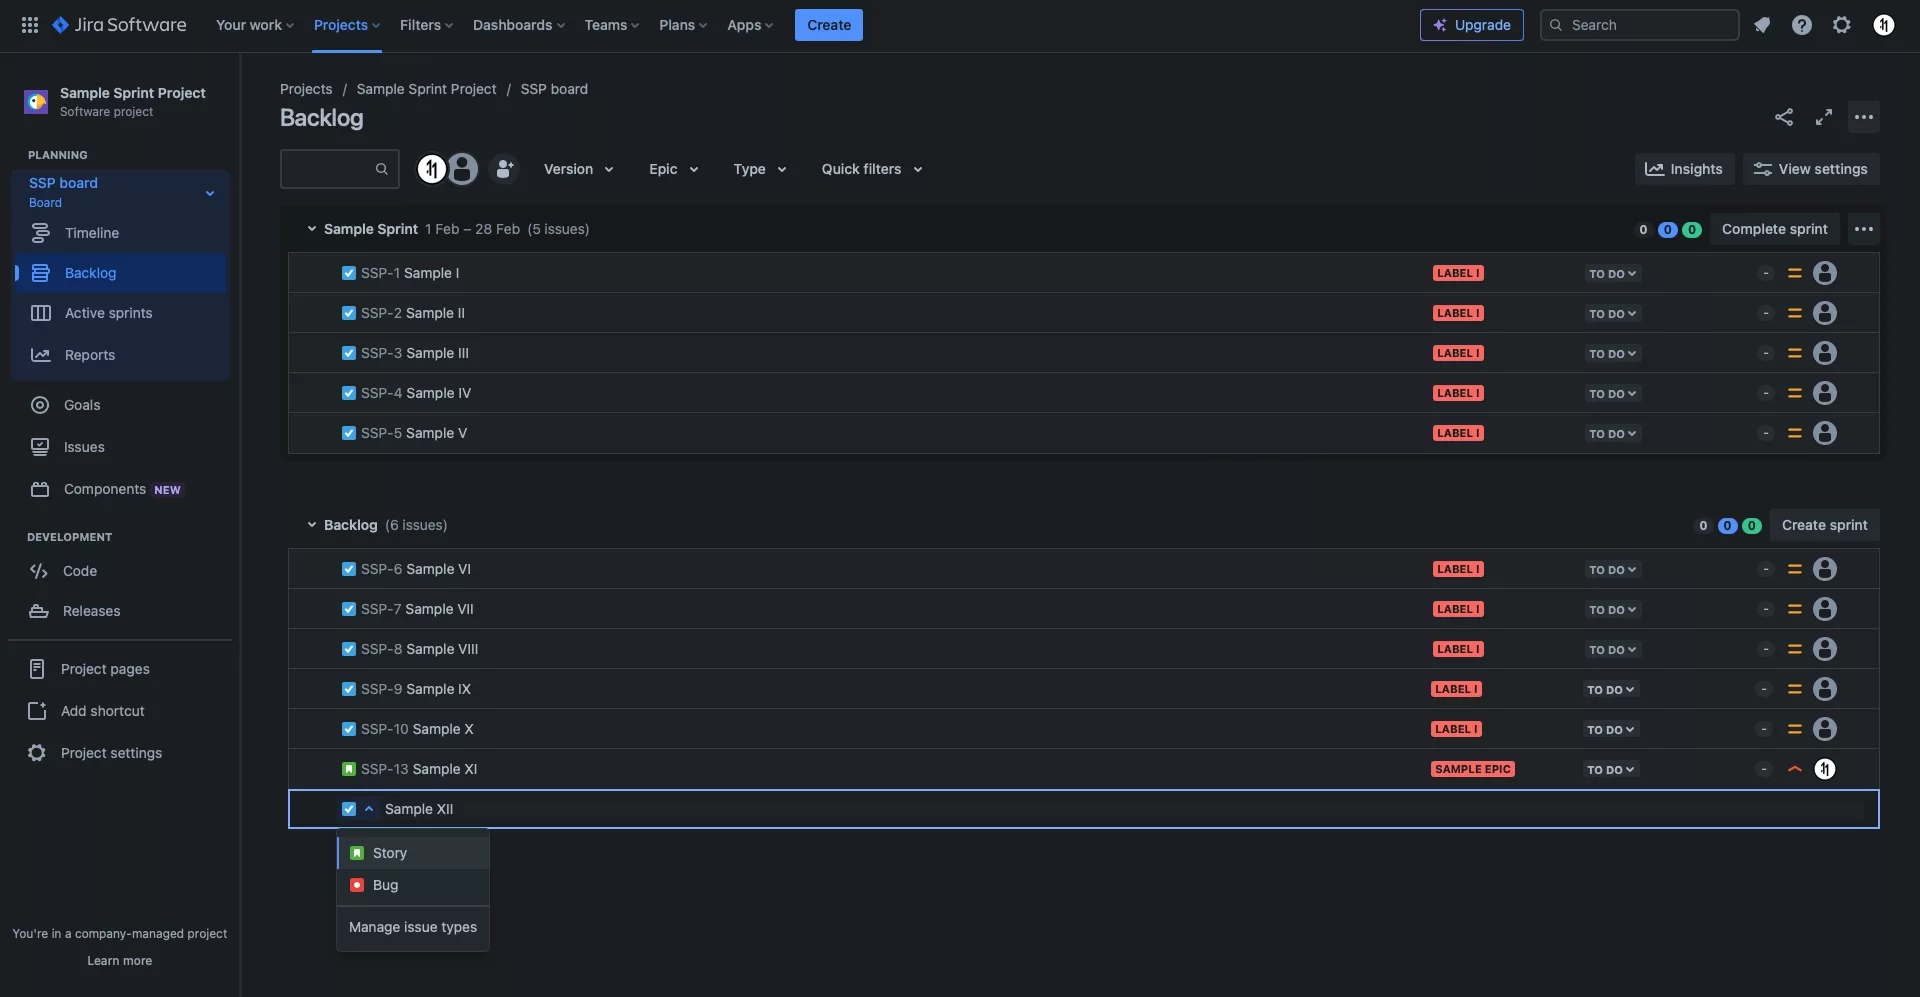Filter by the first user avatar
1920x997 pixels.
click(431, 169)
